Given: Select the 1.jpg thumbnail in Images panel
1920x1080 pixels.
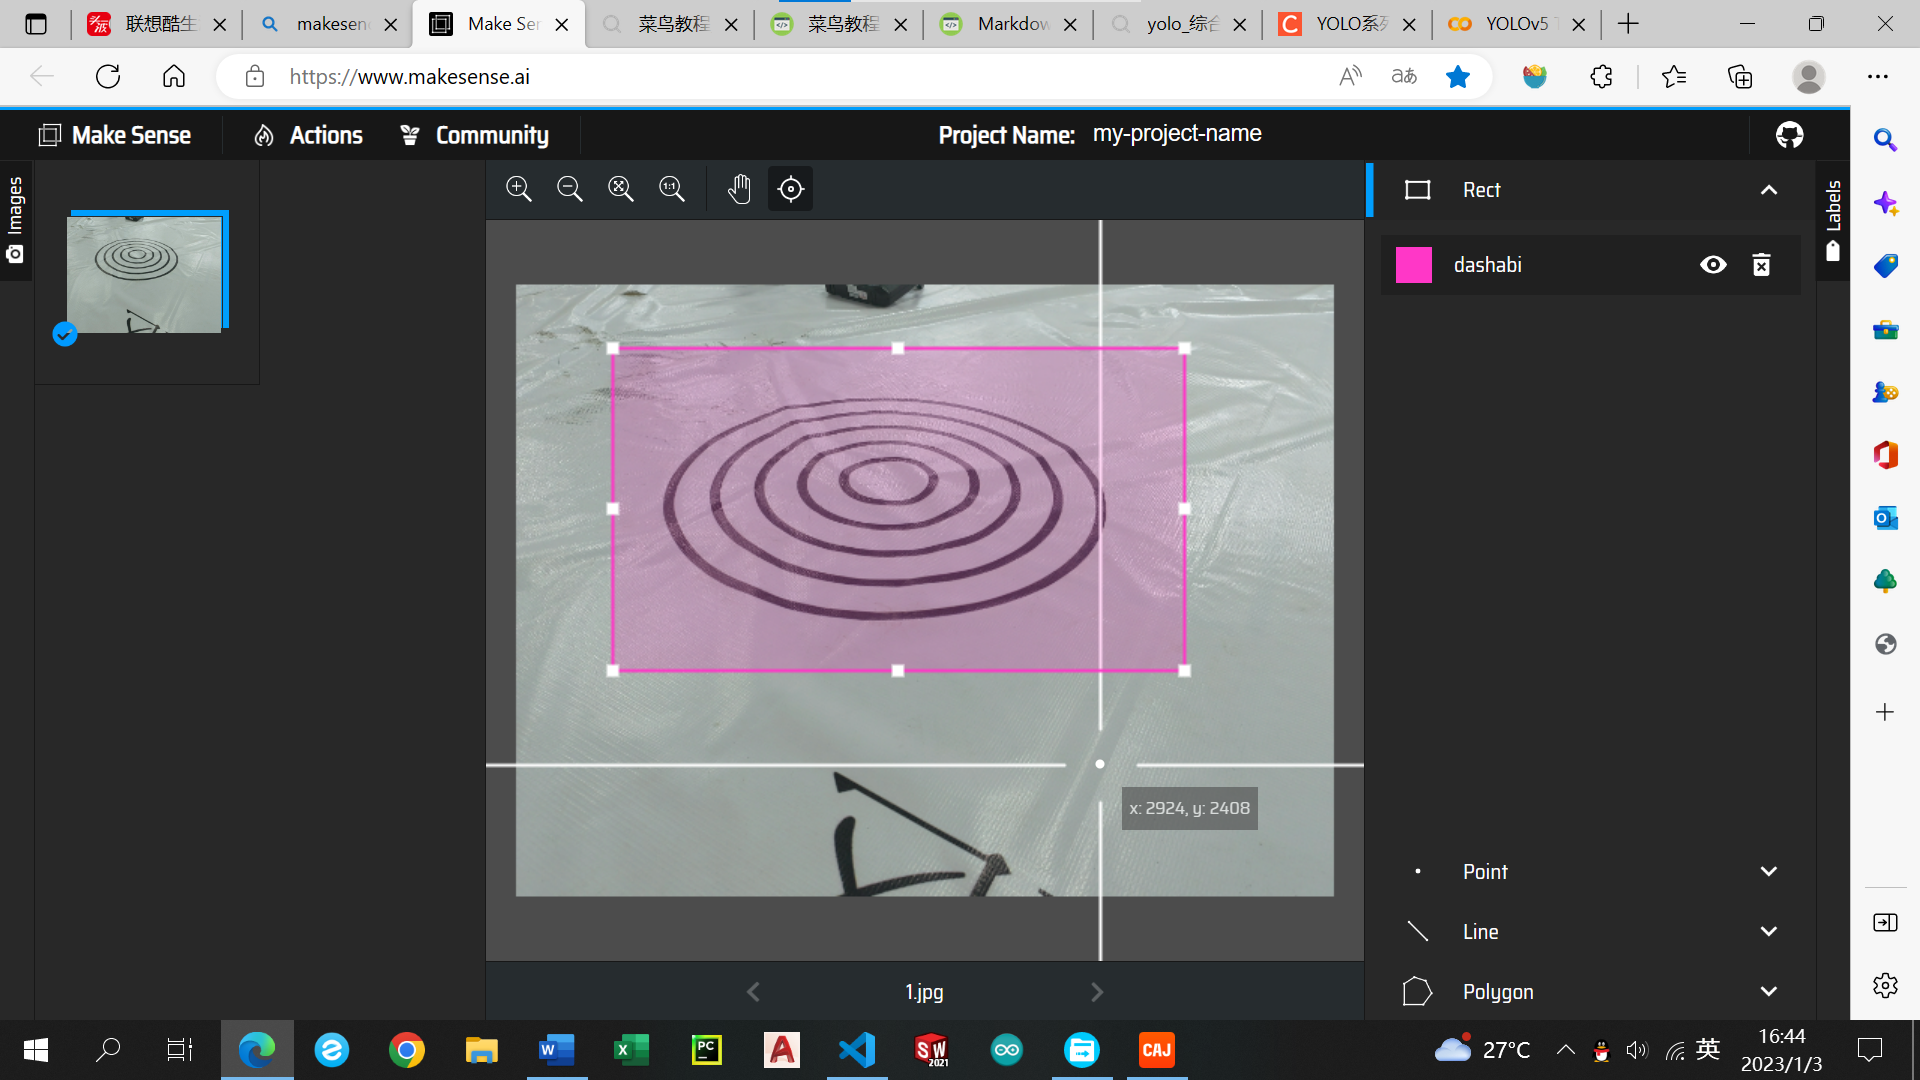Looking at the screenshot, I should (x=145, y=274).
